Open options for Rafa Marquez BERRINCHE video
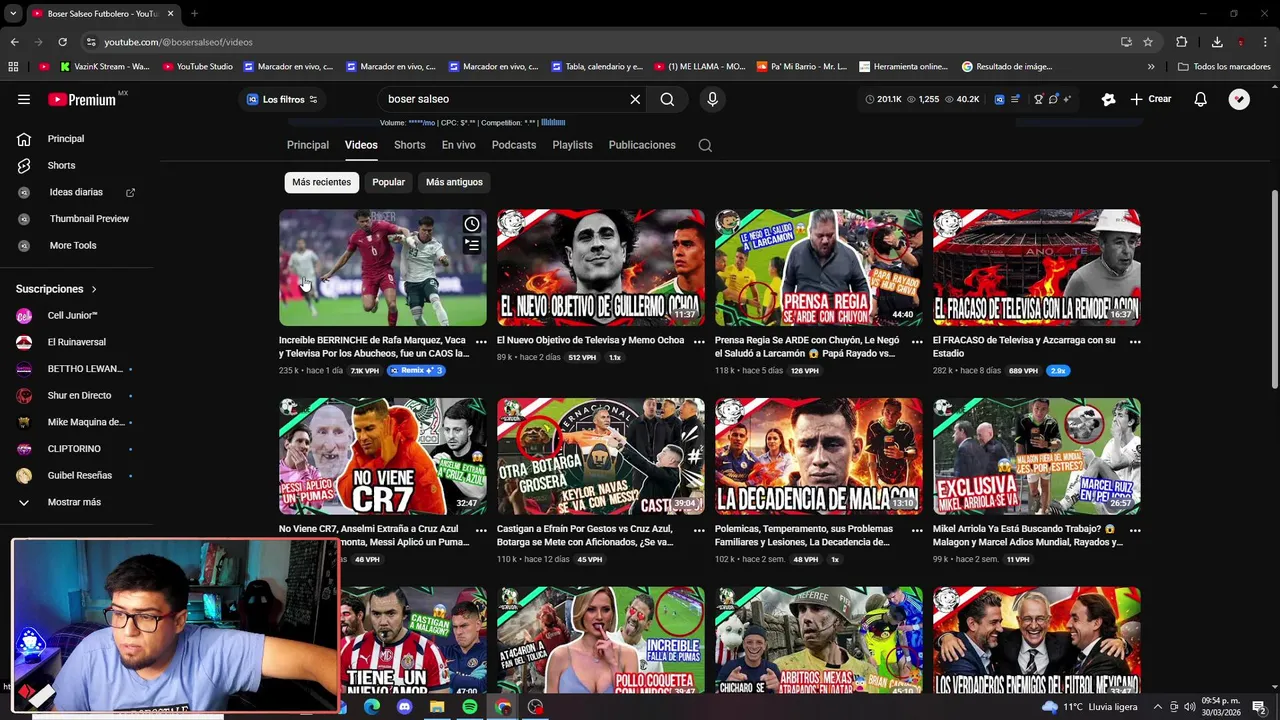 481,342
